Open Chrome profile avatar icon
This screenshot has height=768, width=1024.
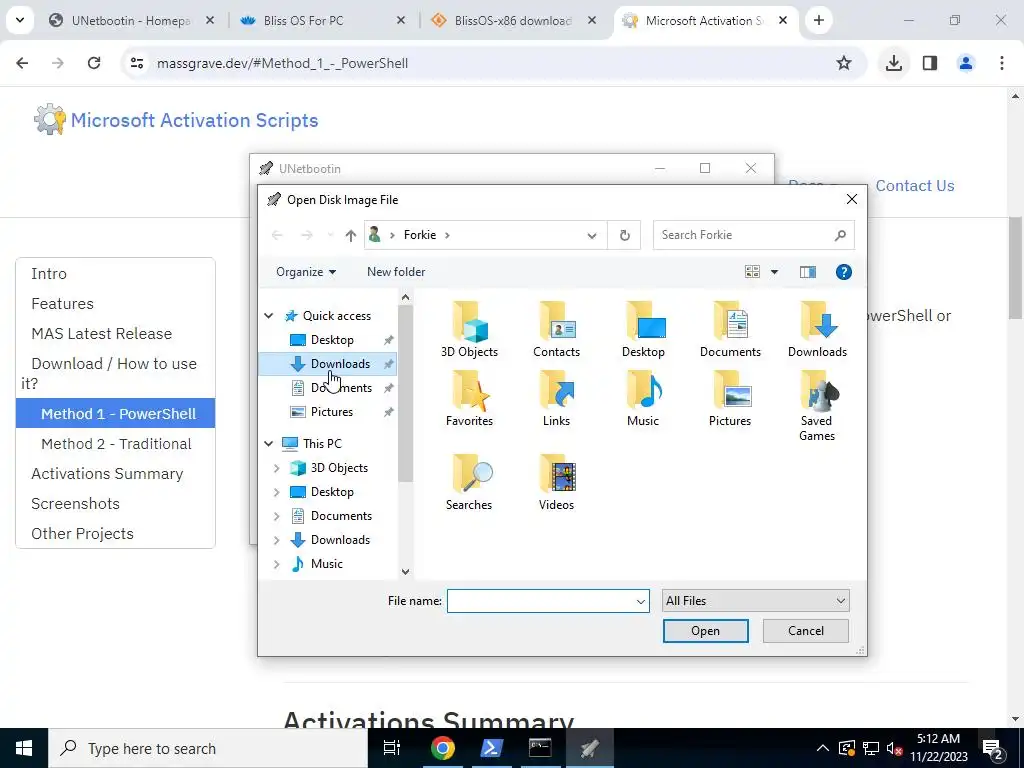point(965,63)
